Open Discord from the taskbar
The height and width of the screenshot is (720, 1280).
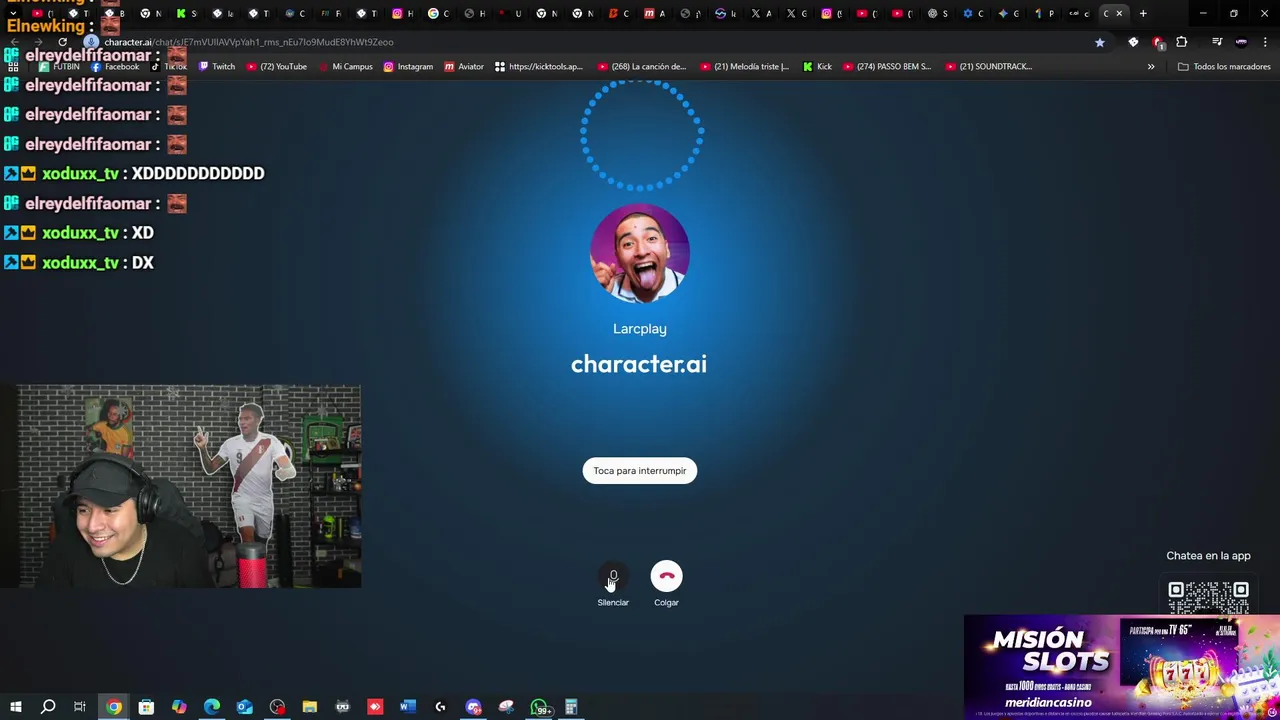coord(473,707)
